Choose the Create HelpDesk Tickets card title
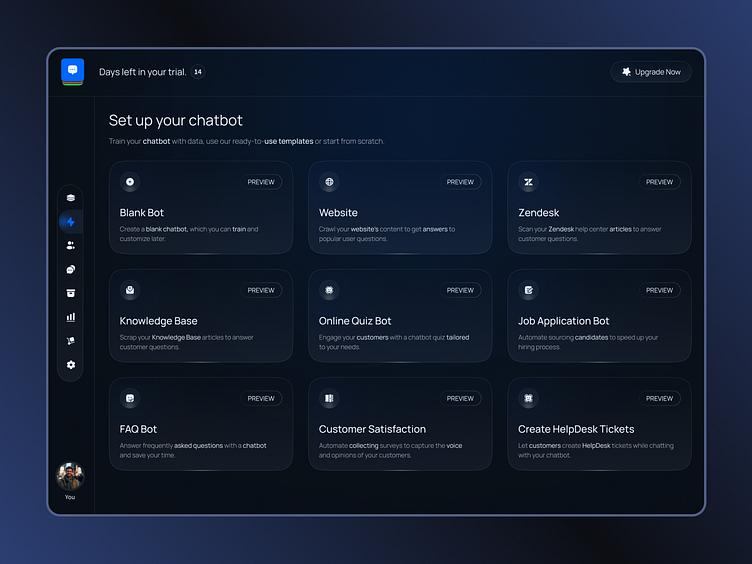 click(x=576, y=429)
